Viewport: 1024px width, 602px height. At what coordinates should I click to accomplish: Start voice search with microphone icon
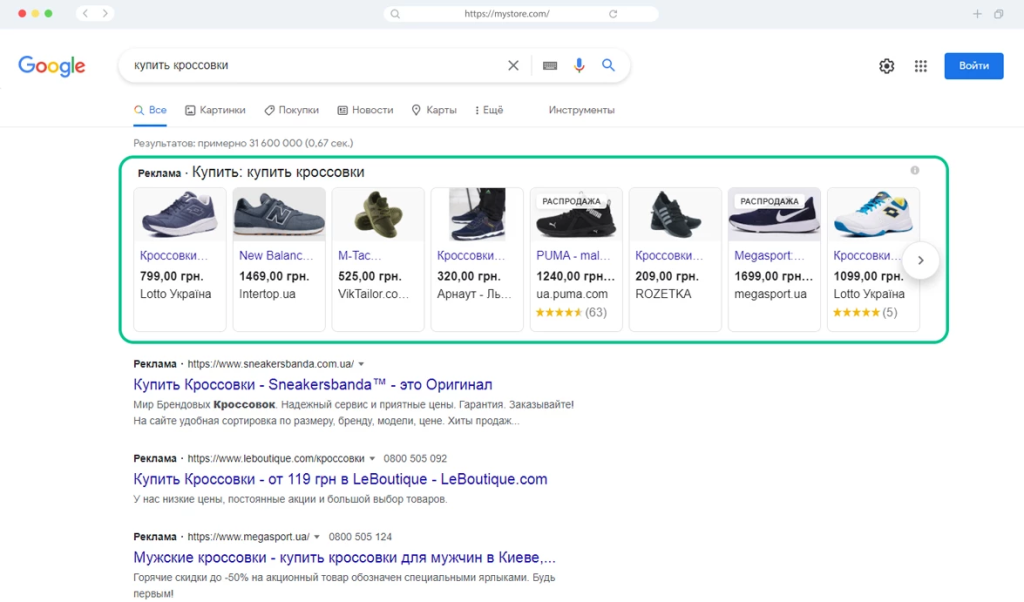579,66
